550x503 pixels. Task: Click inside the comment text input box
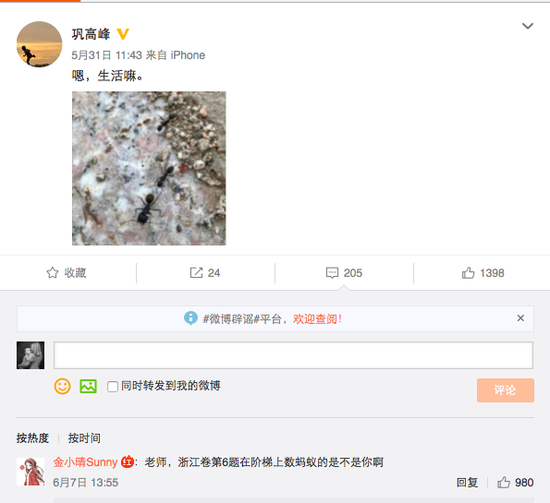pos(293,355)
